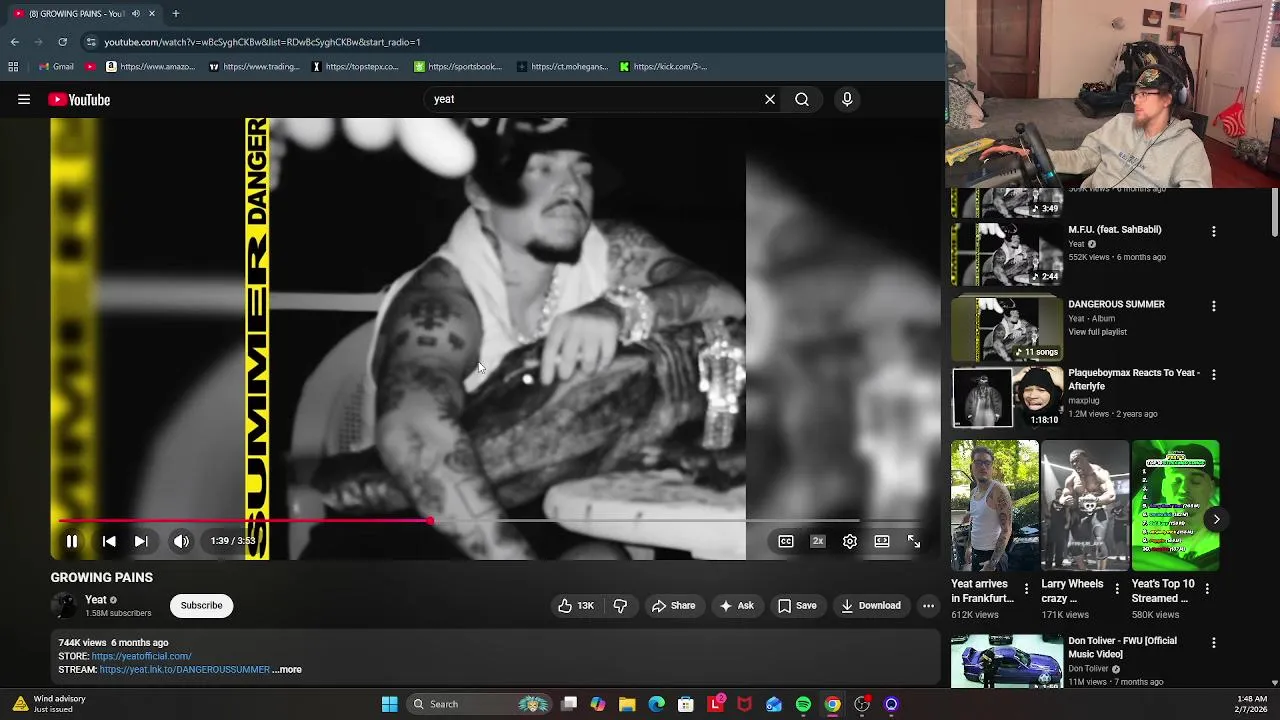Open the Wind advisory weather widget
The height and width of the screenshot is (720, 1280).
(50, 704)
